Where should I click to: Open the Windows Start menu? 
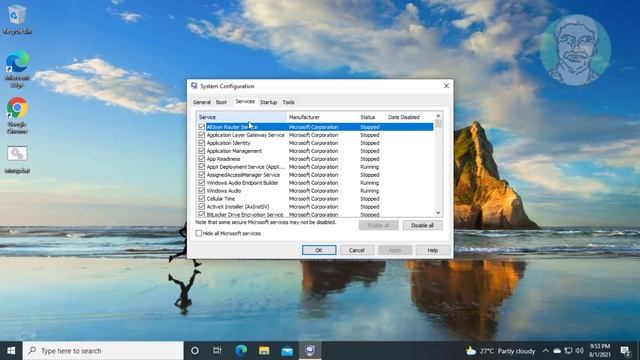pos(11,351)
